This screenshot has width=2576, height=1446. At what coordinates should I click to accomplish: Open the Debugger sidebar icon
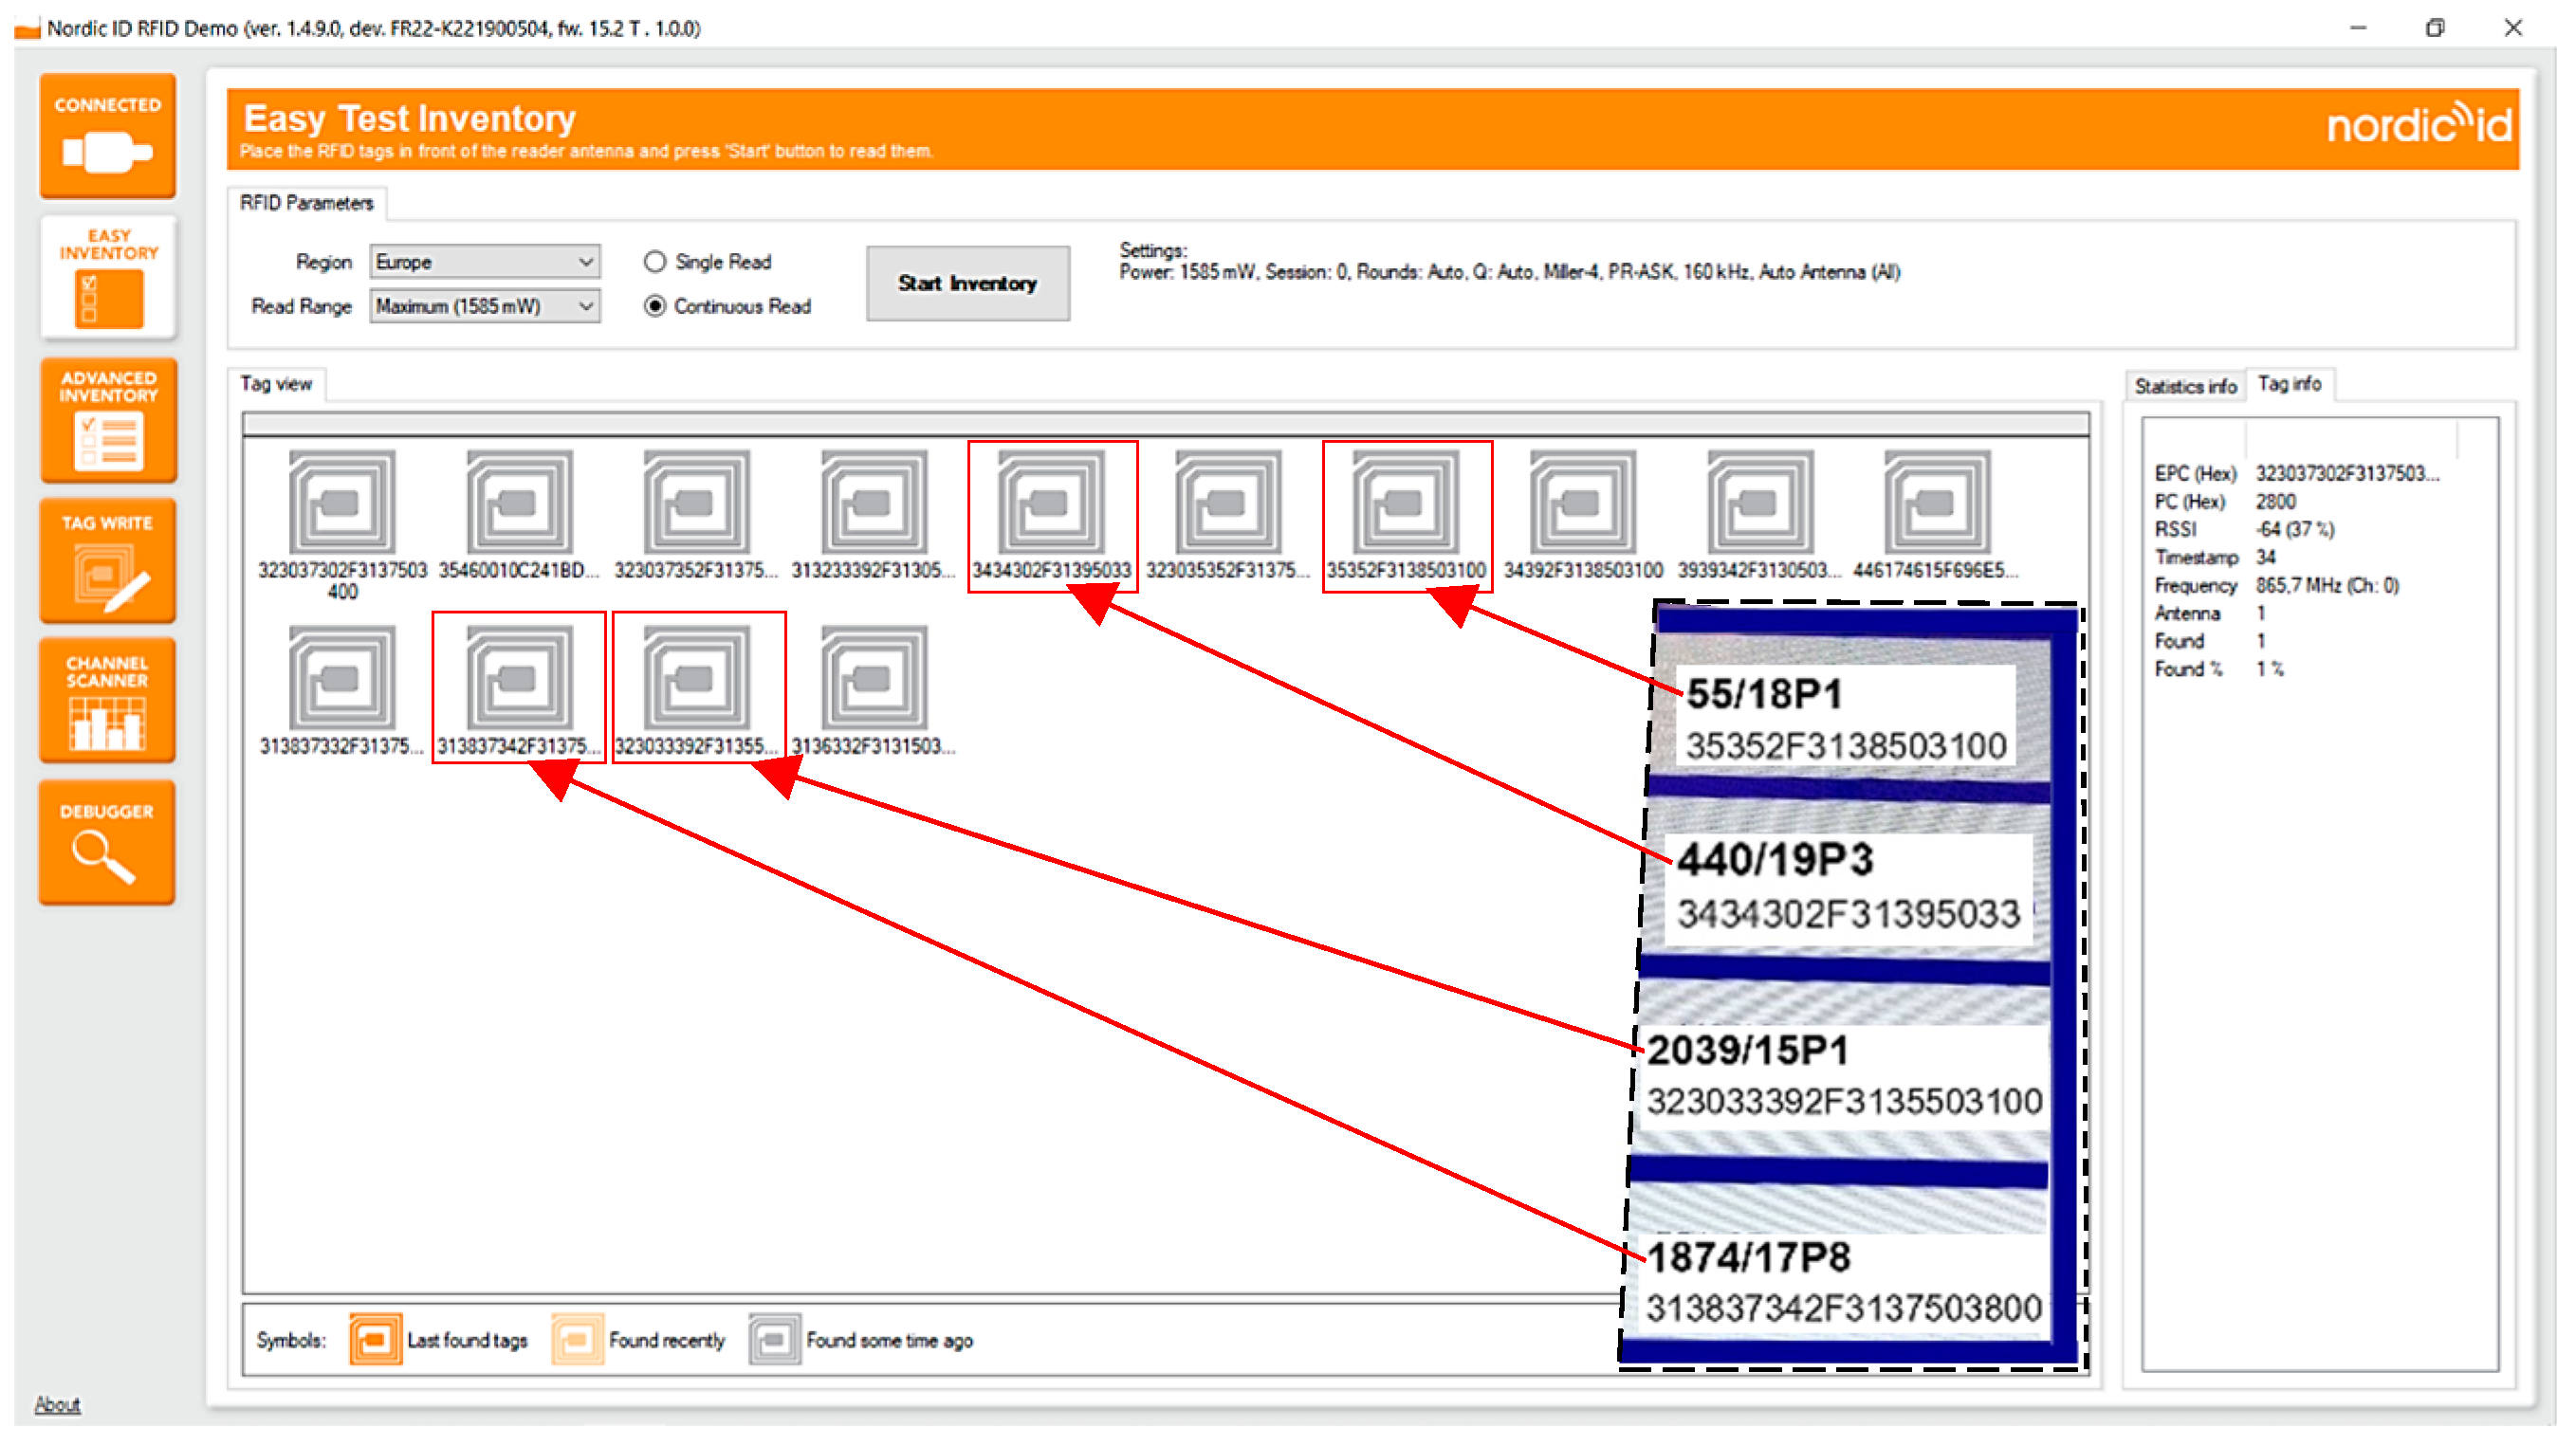coord(108,843)
